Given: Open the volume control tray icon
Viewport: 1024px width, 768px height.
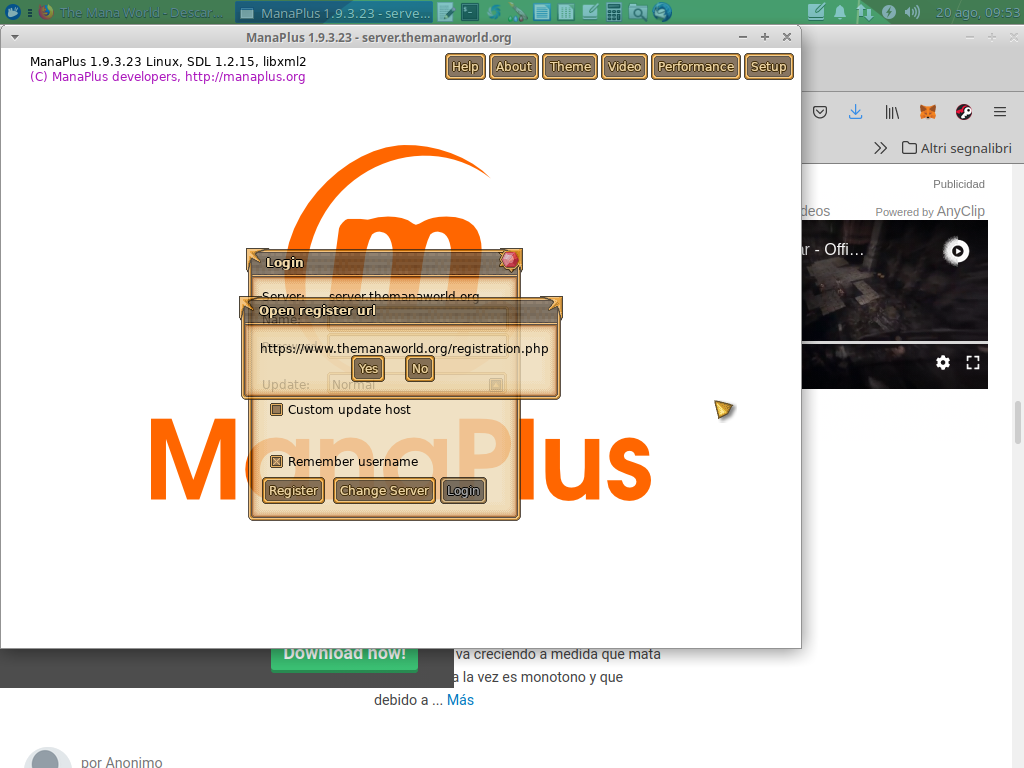Looking at the screenshot, I should pos(912,12).
